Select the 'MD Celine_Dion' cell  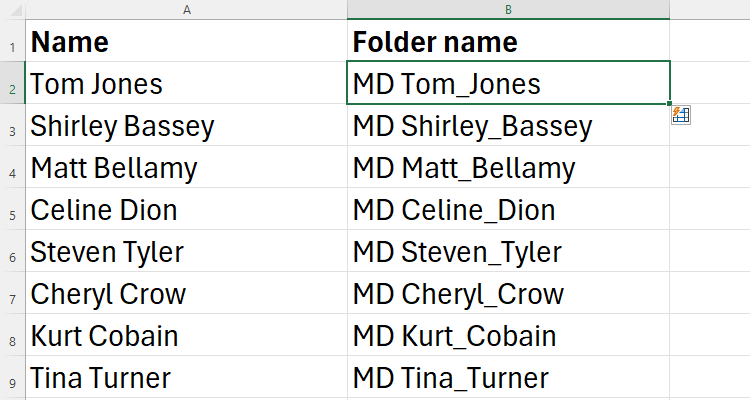(508, 210)
